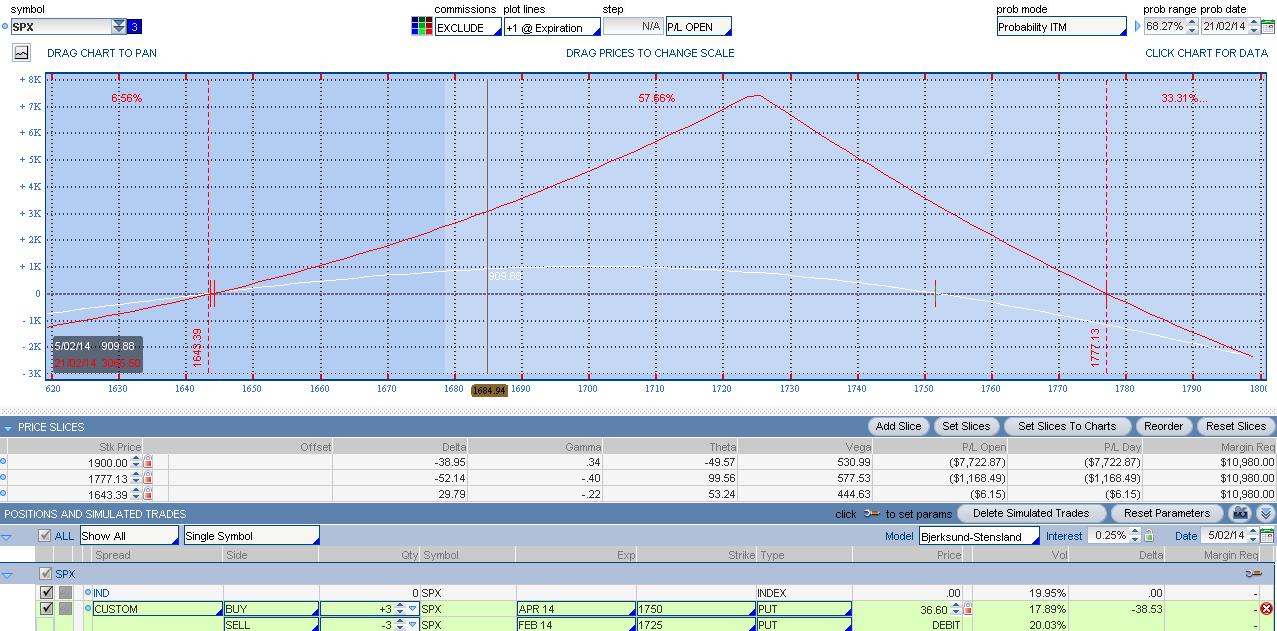Screen dimensions: 1277x631
Task: Open the 'P/L OPEN' dropdown
Action: point(698,27)
